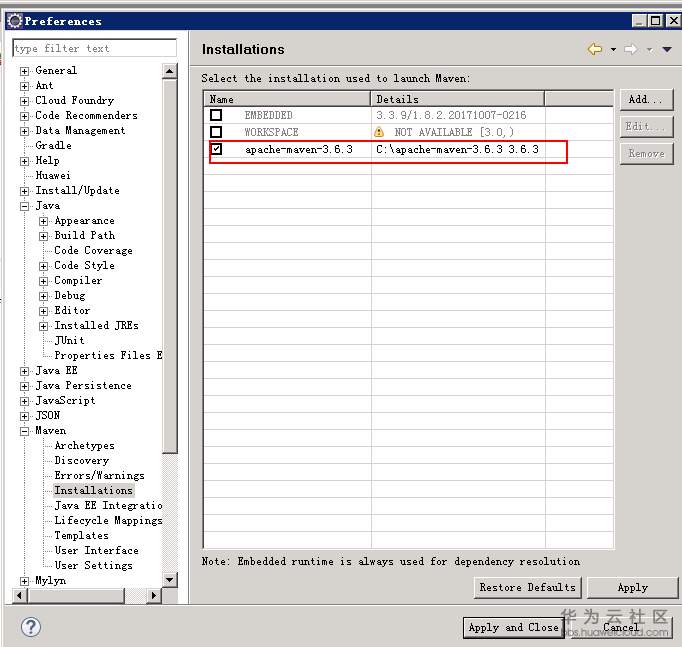The height and width of the screenshot is (647, 682).
Task: Click the Cancel button
Action: click(x=621, y=627)
